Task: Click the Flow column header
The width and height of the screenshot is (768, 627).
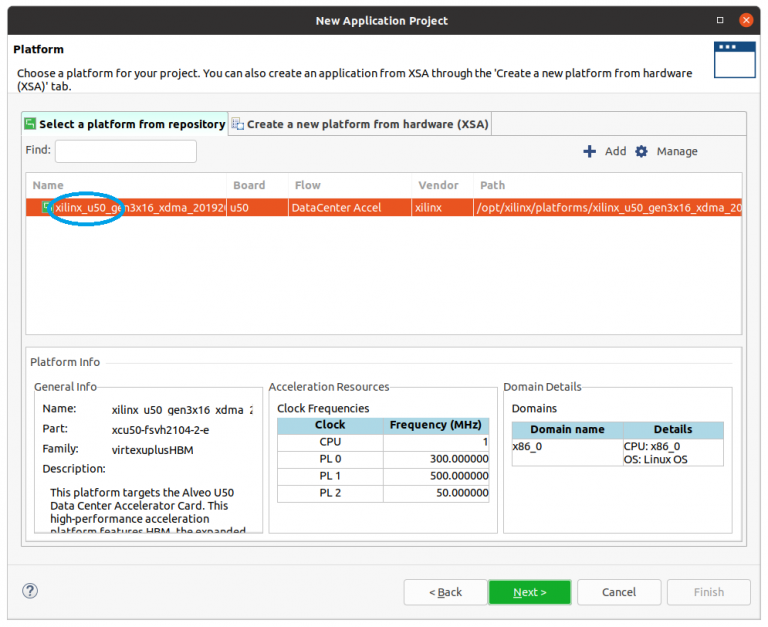Action: tap(307, 185)
